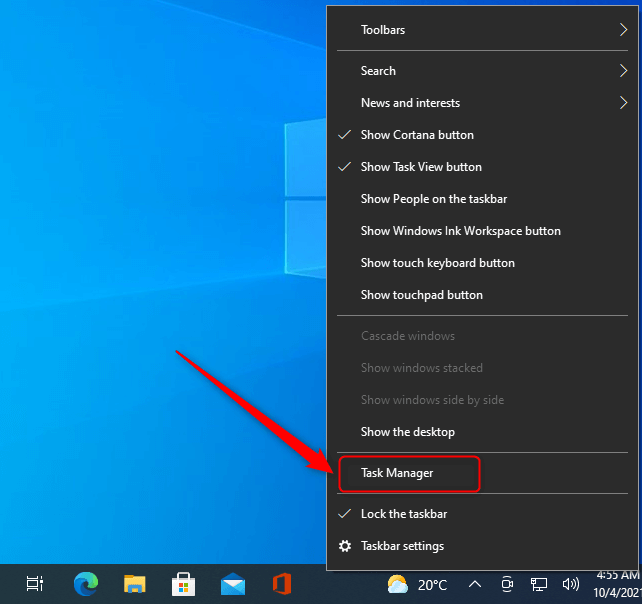Click the weather 20°C widget

417,584
